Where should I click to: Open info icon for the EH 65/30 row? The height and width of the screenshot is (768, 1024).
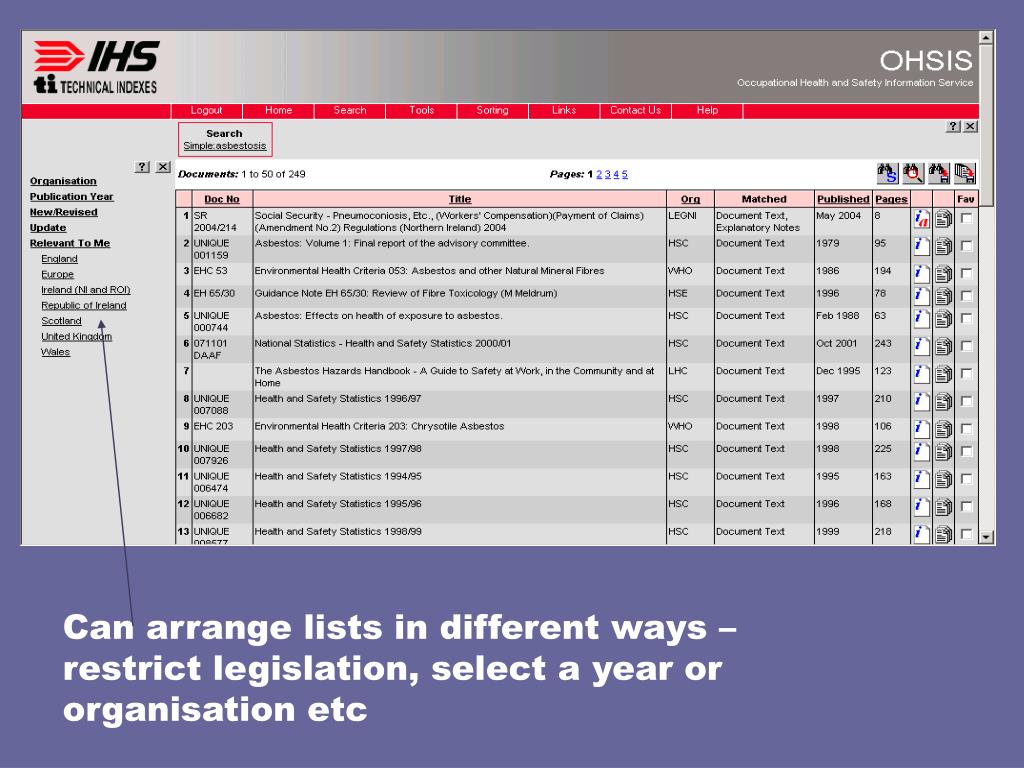[921, 296]
